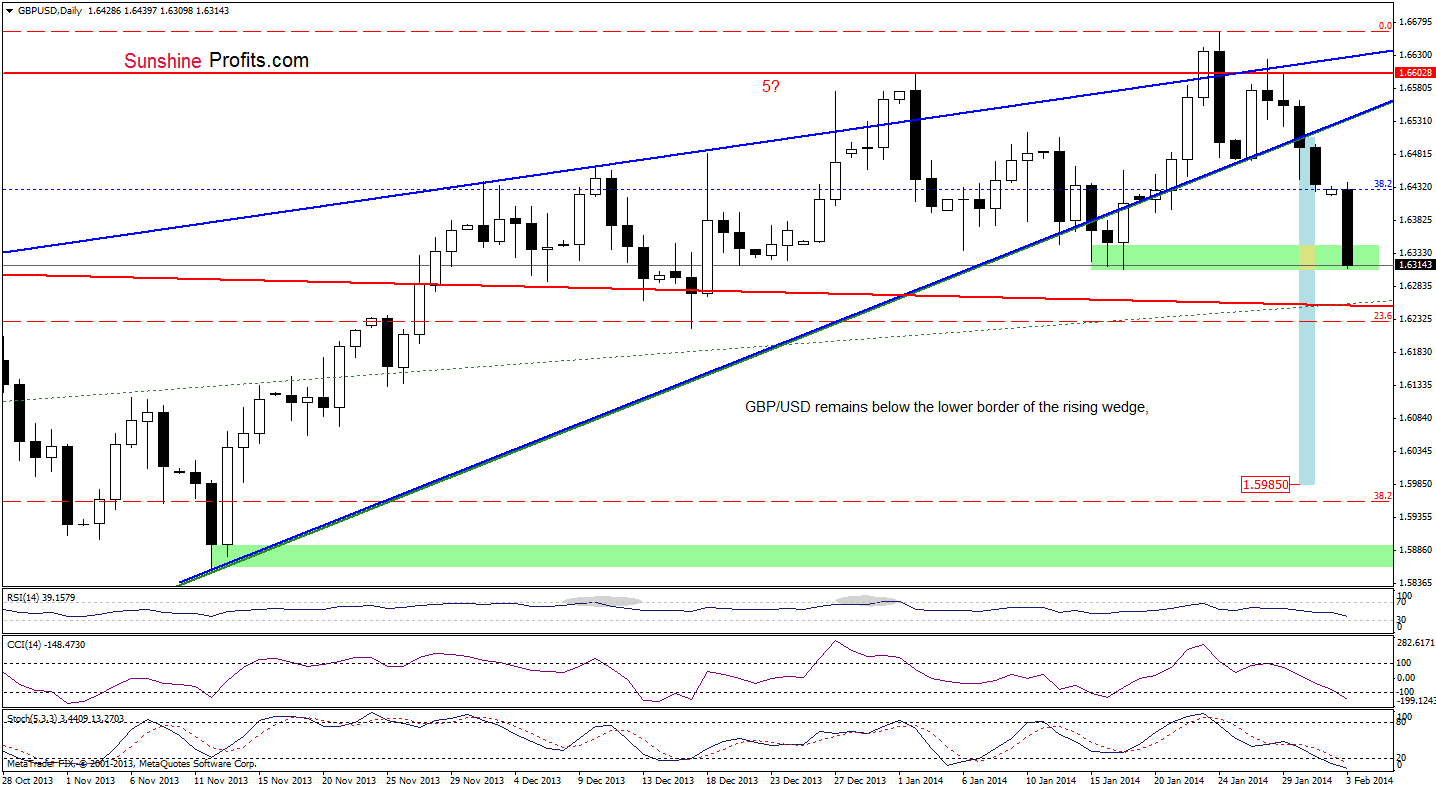Image resolution: width=1436 pixels, height=789 pixels.
Task: Click the 1.59355 price axis value
Action: [1416, 516]
